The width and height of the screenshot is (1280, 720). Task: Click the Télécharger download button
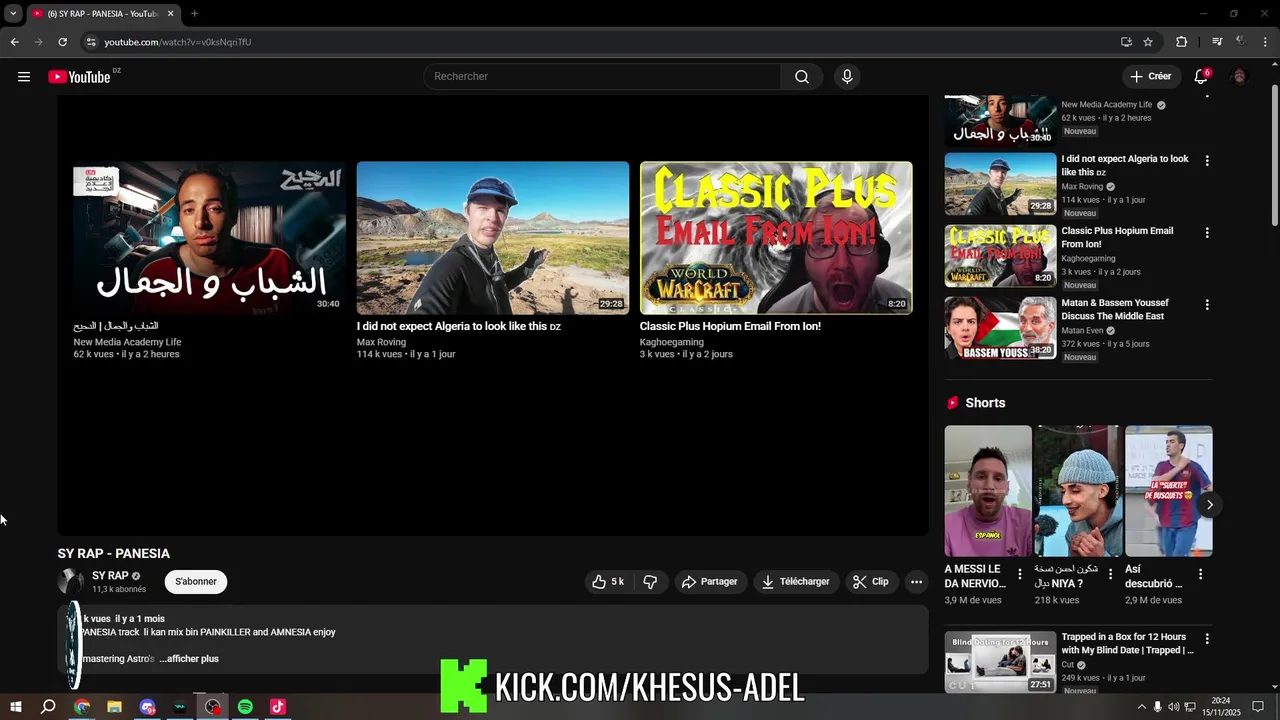tap(795, 582)
